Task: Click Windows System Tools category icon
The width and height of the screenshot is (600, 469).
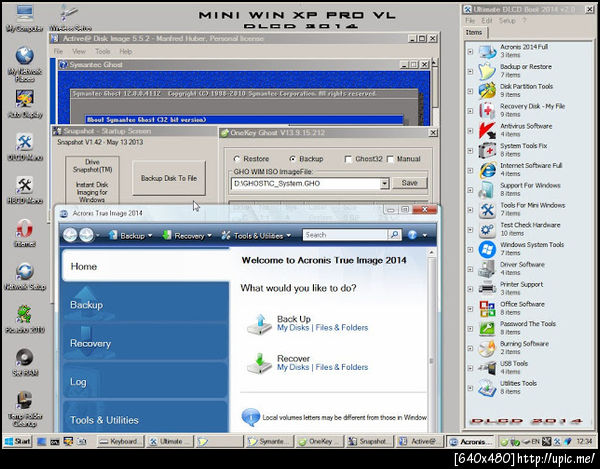Action: pos(487,249)
